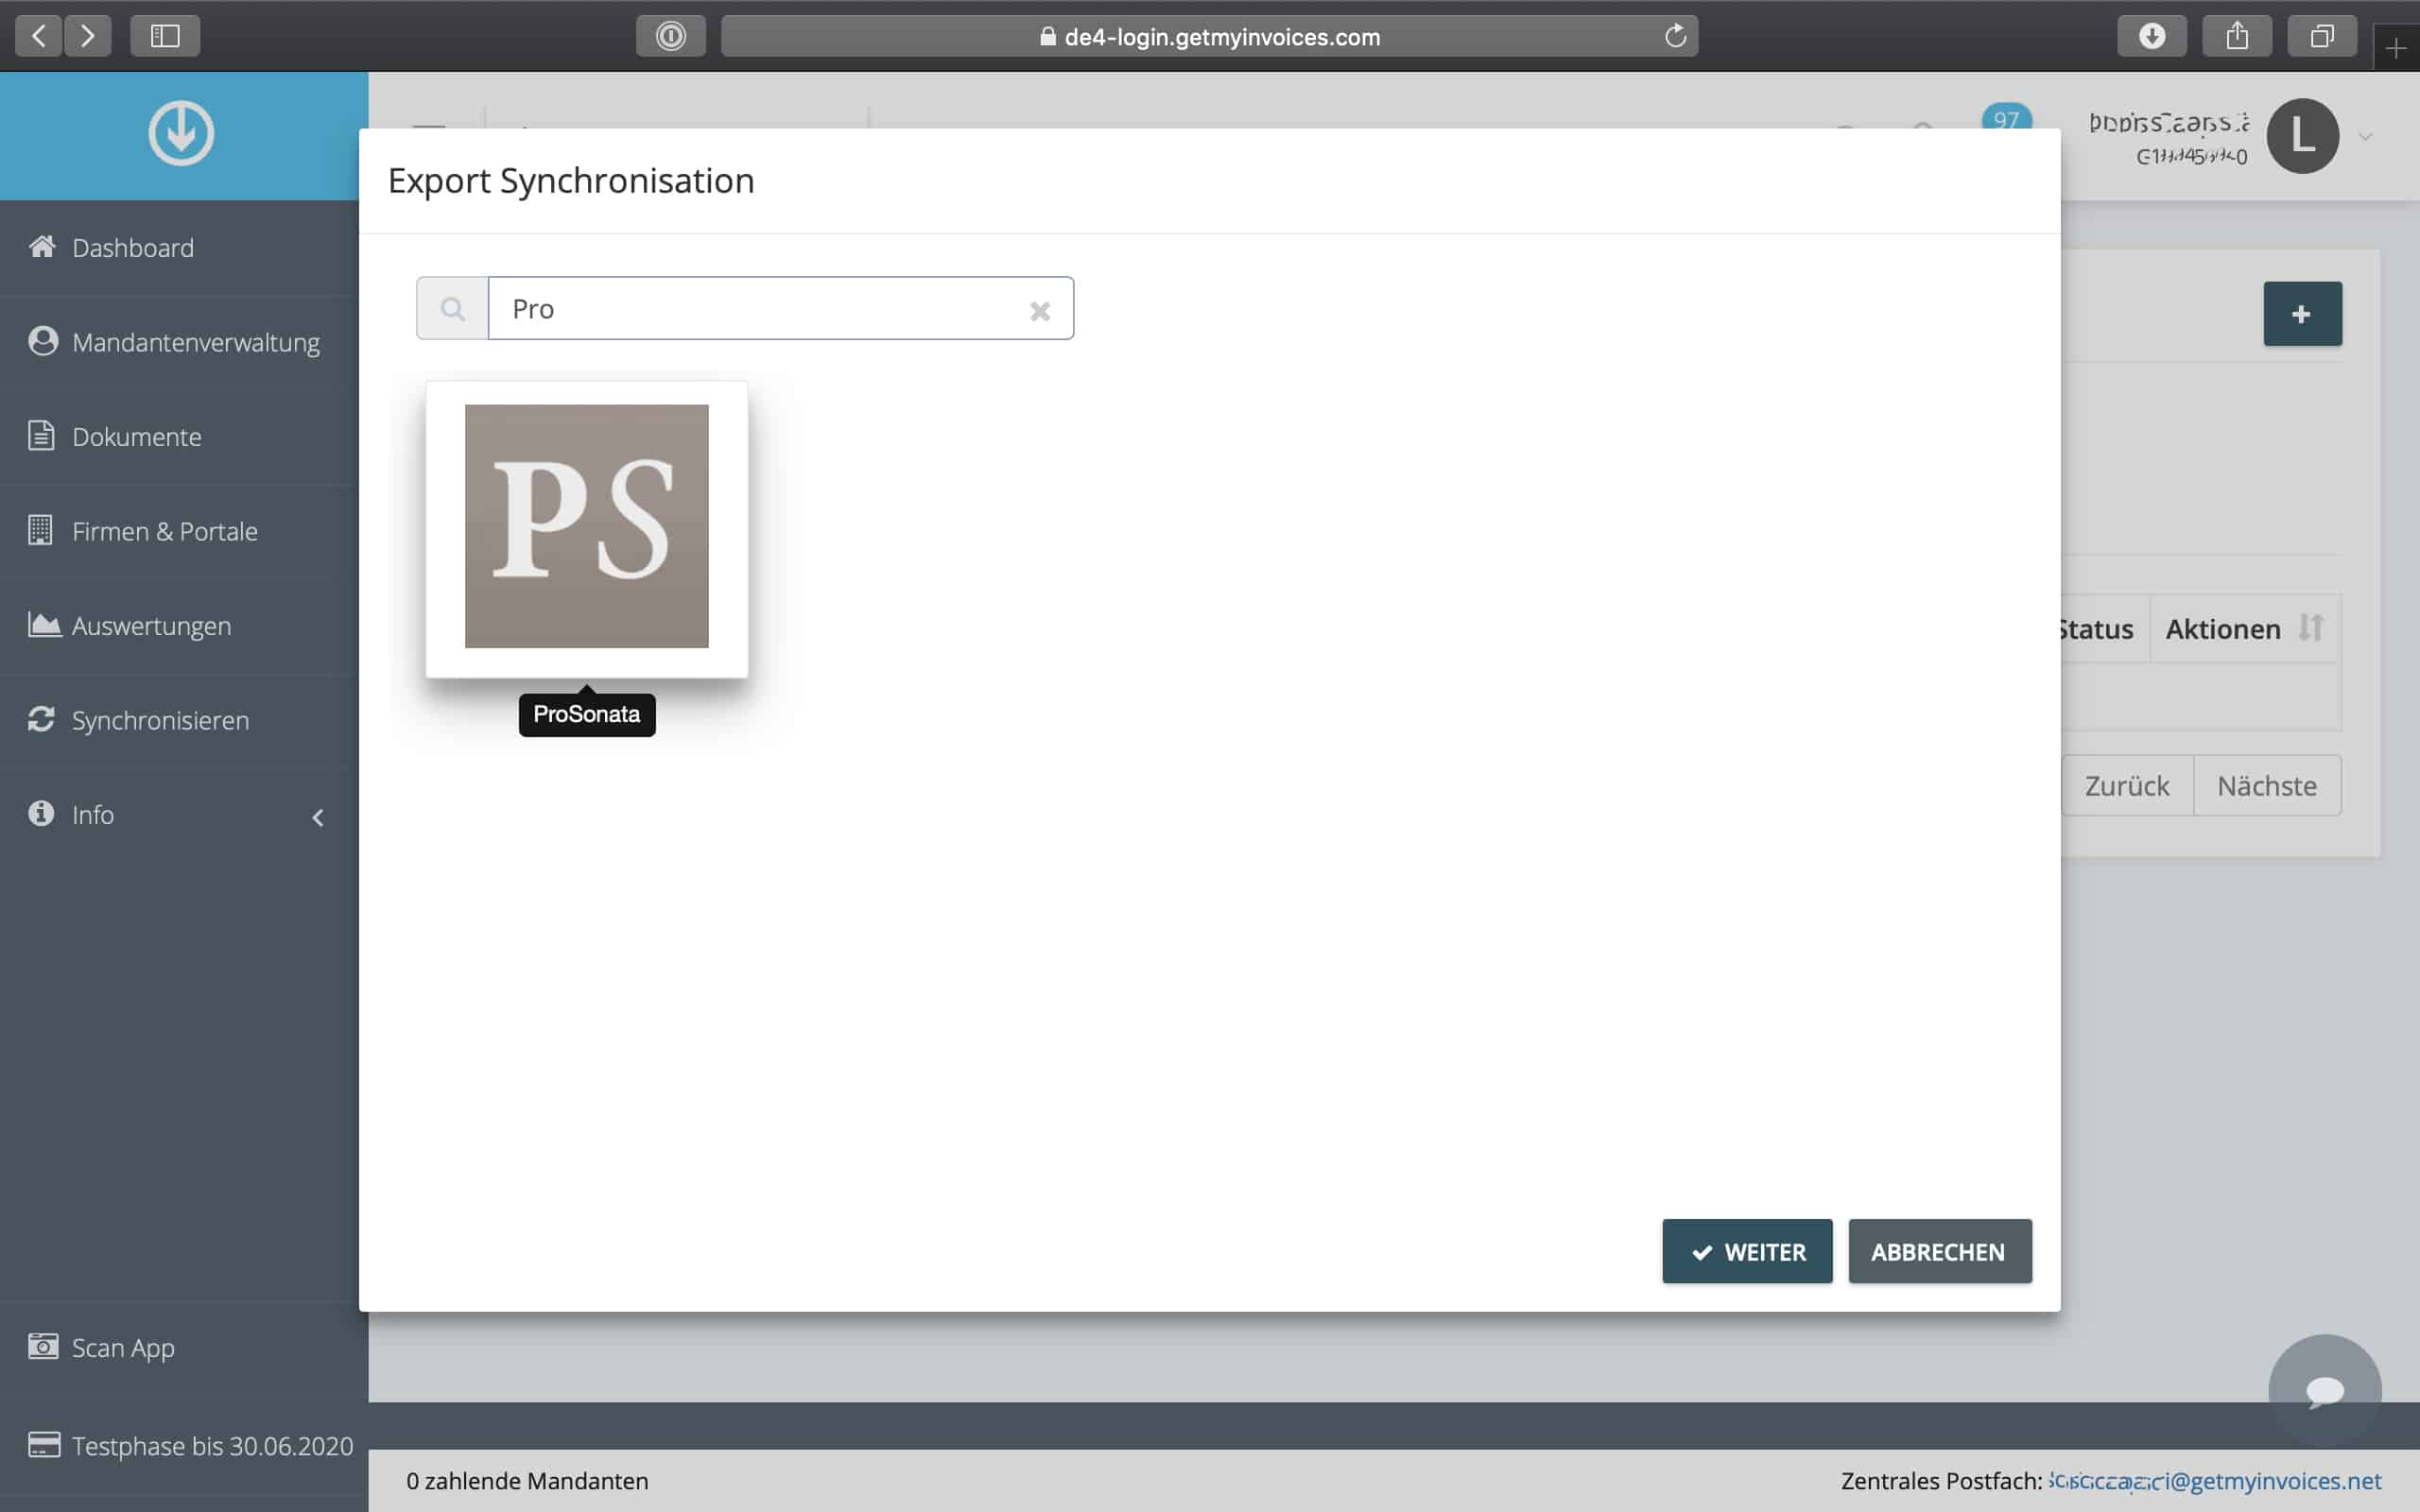The width and height of the screenshot is (2420, 1512).
Task: Open the user avatar L menu
Action: click(x=2302, y=136)
